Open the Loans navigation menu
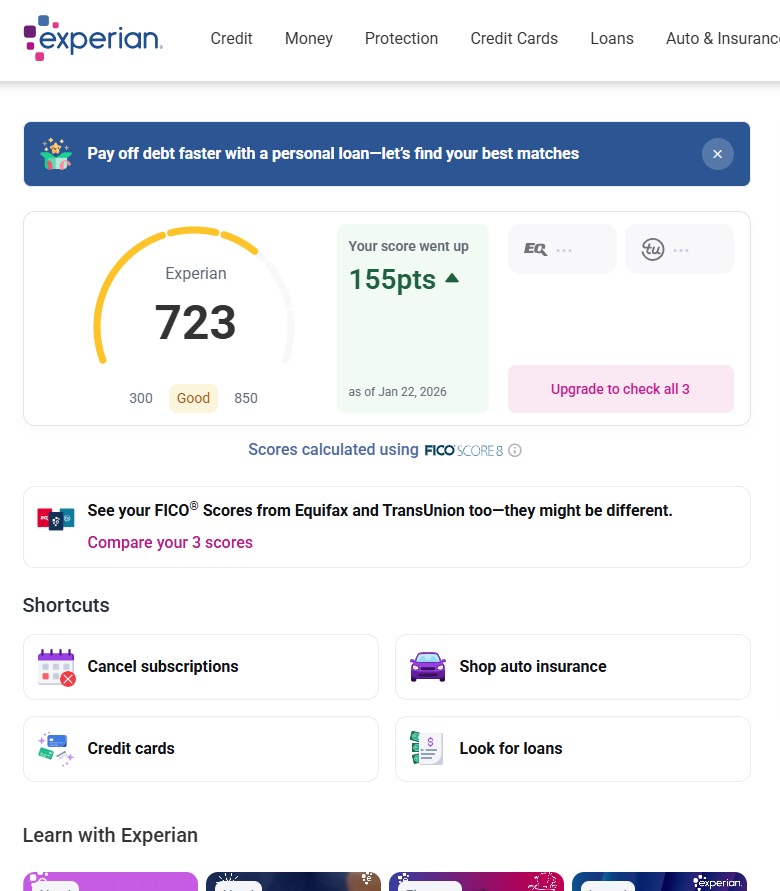The height and width of the screenshot is (891, 780). coord(612,39)
